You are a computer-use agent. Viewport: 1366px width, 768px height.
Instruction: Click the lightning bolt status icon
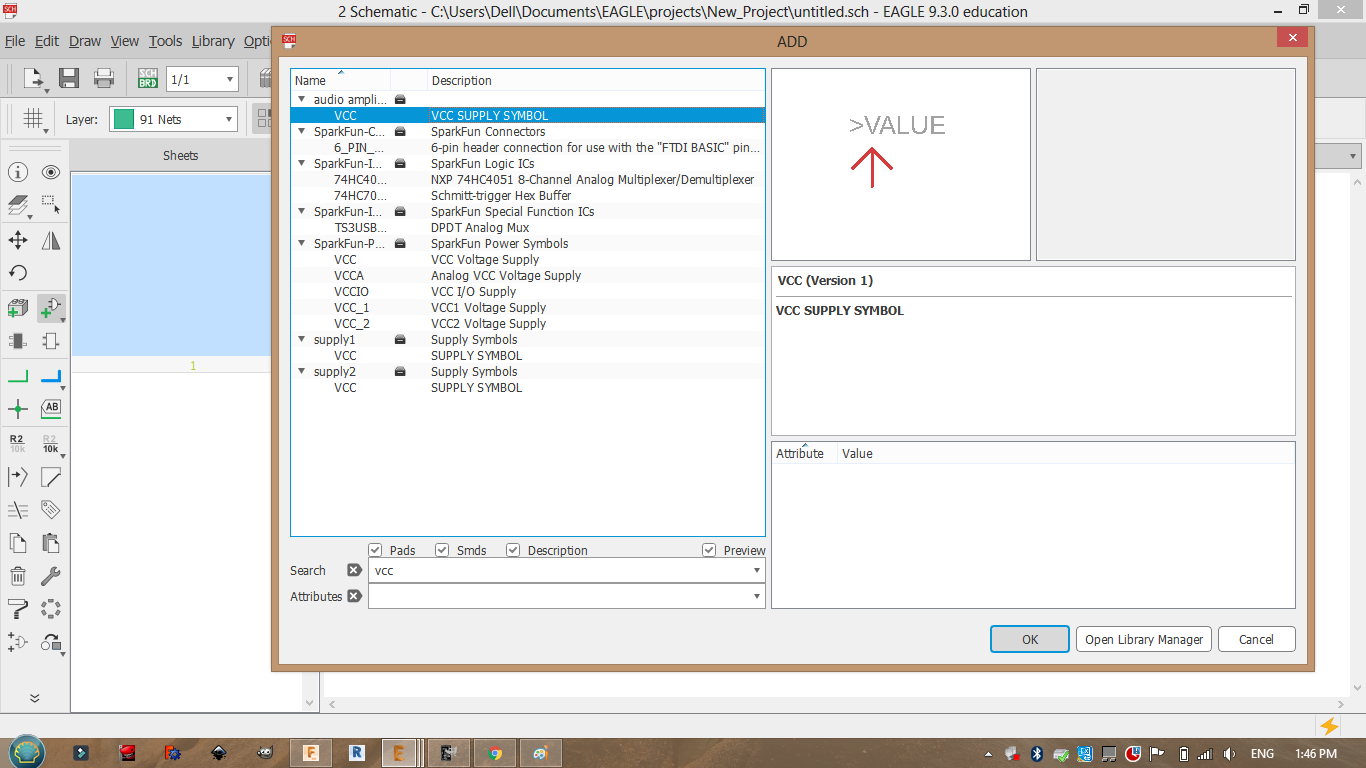1329,726
